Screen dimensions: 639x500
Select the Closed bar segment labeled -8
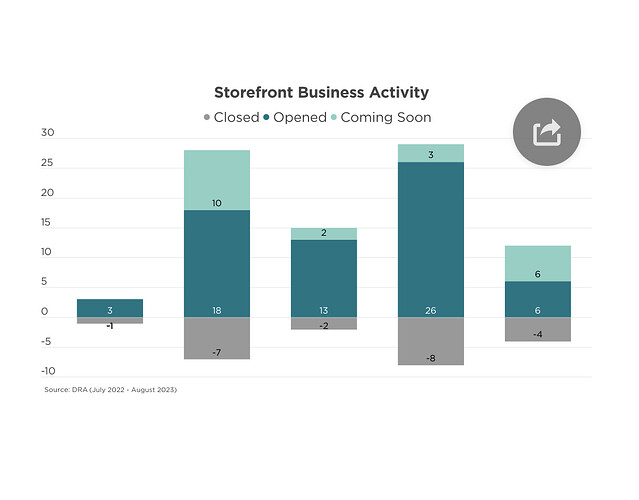click(431, 341)
